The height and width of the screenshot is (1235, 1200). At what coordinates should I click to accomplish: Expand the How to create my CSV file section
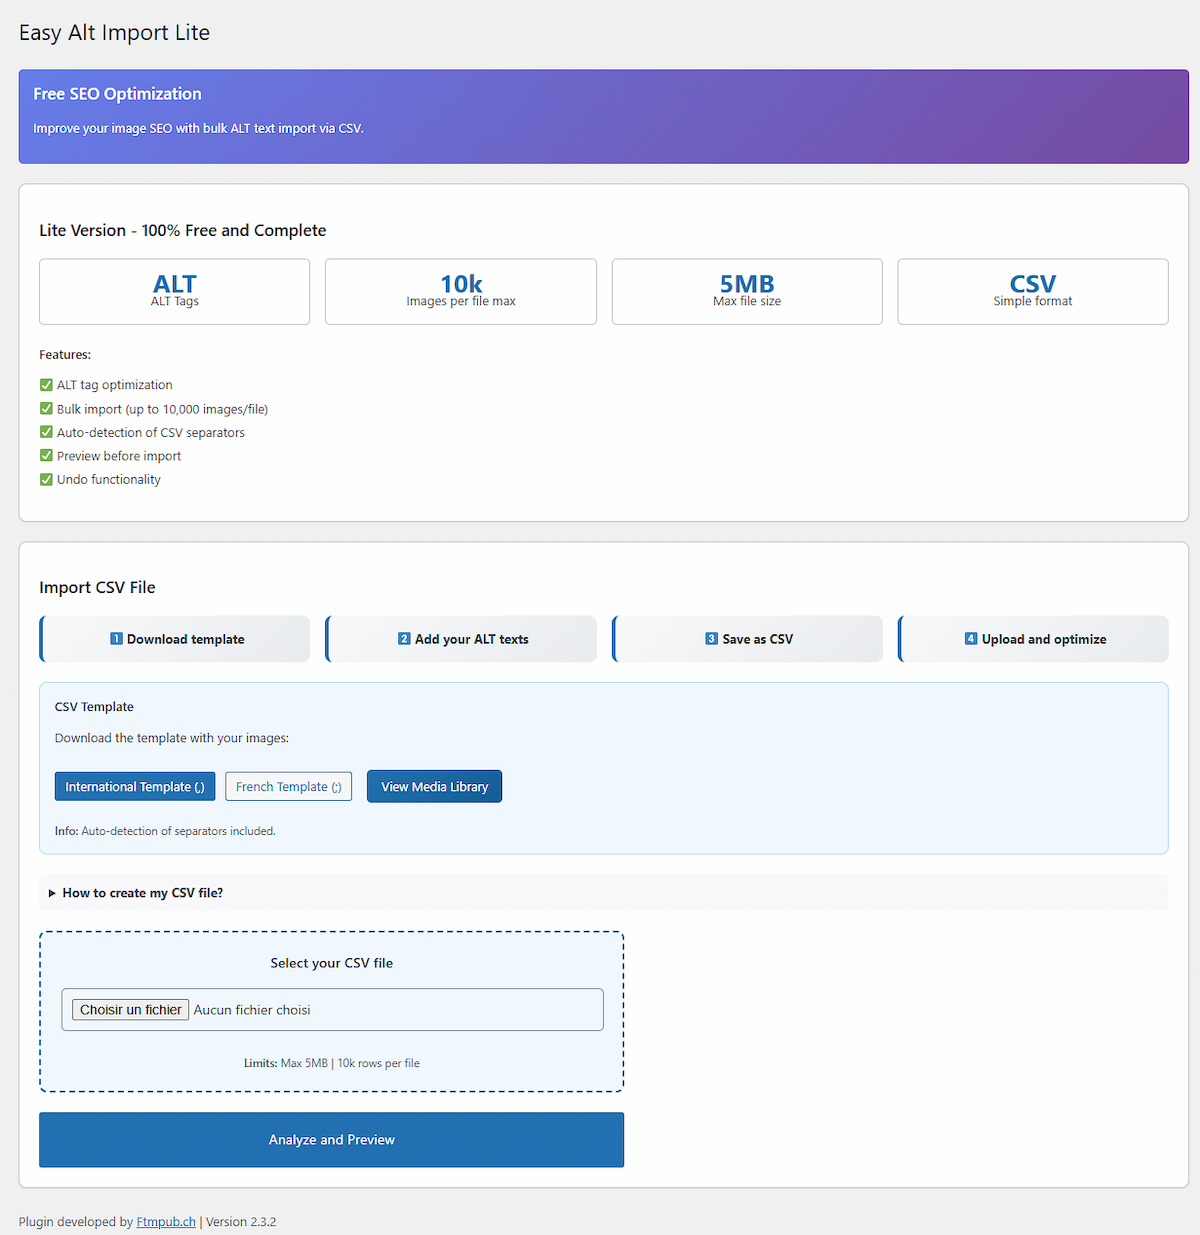click(142, 893)
